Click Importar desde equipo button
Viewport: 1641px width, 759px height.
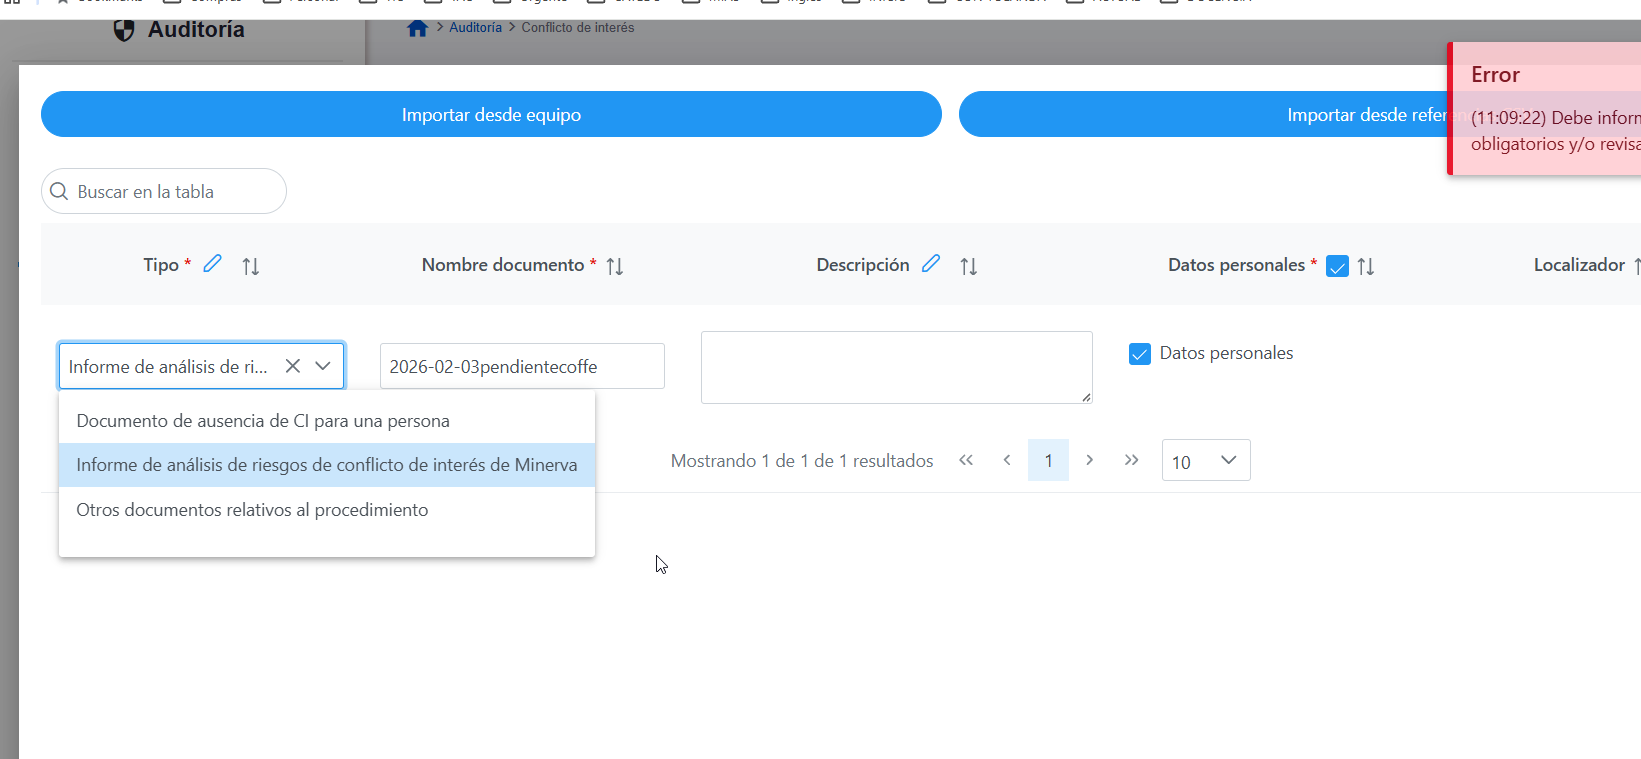(491, 114)
